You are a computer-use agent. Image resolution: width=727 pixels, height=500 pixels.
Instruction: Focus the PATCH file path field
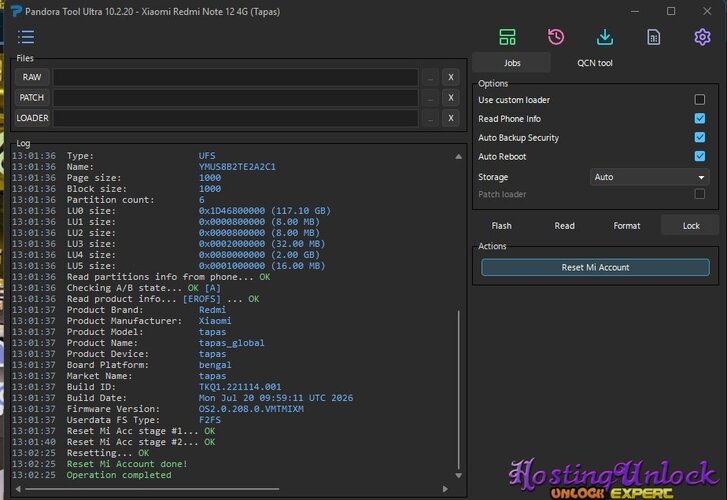click(x=236, y=98)
